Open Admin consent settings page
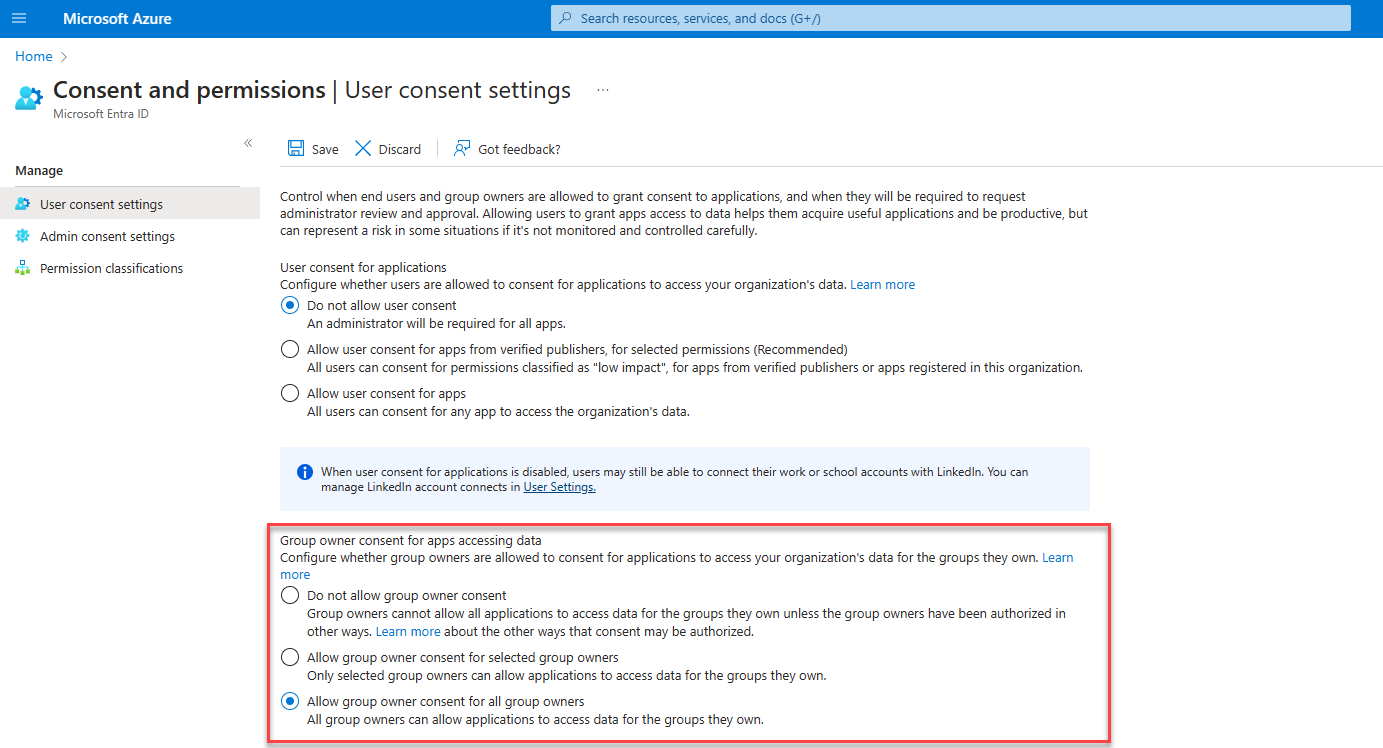 tap(107, 236)
